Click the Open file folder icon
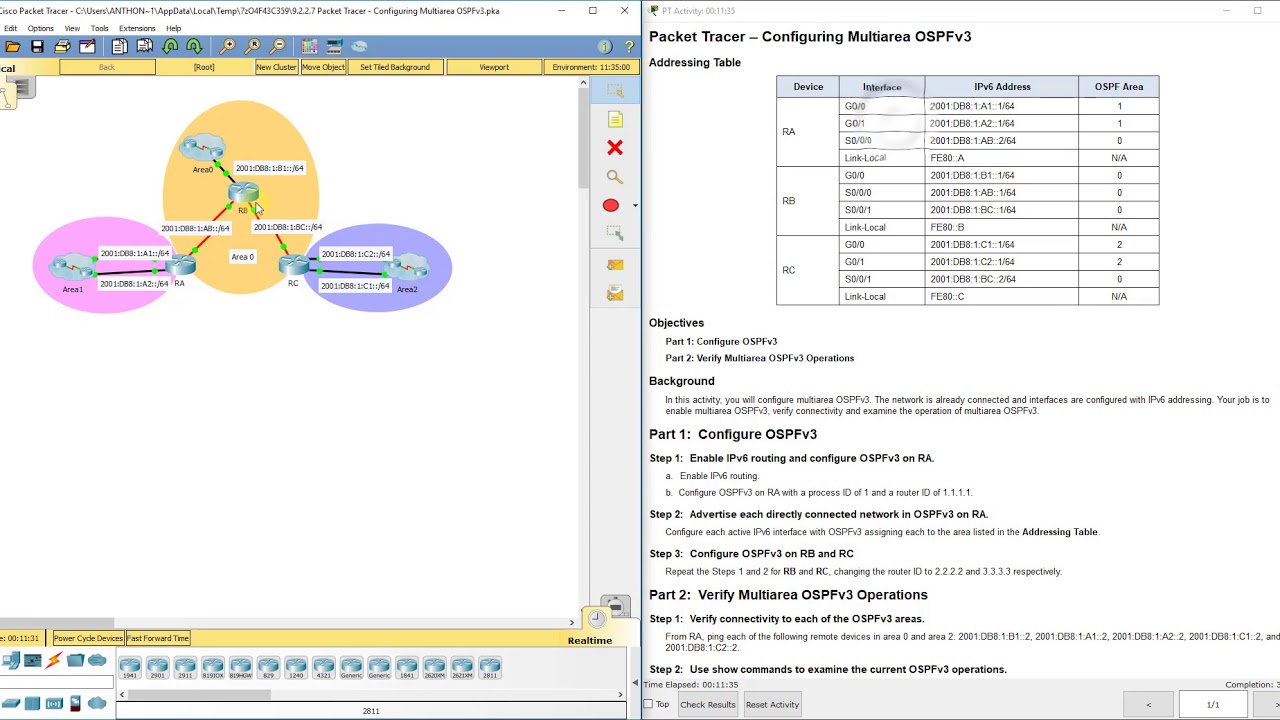This screenshot has height=720, width=1280. (13, 47)
